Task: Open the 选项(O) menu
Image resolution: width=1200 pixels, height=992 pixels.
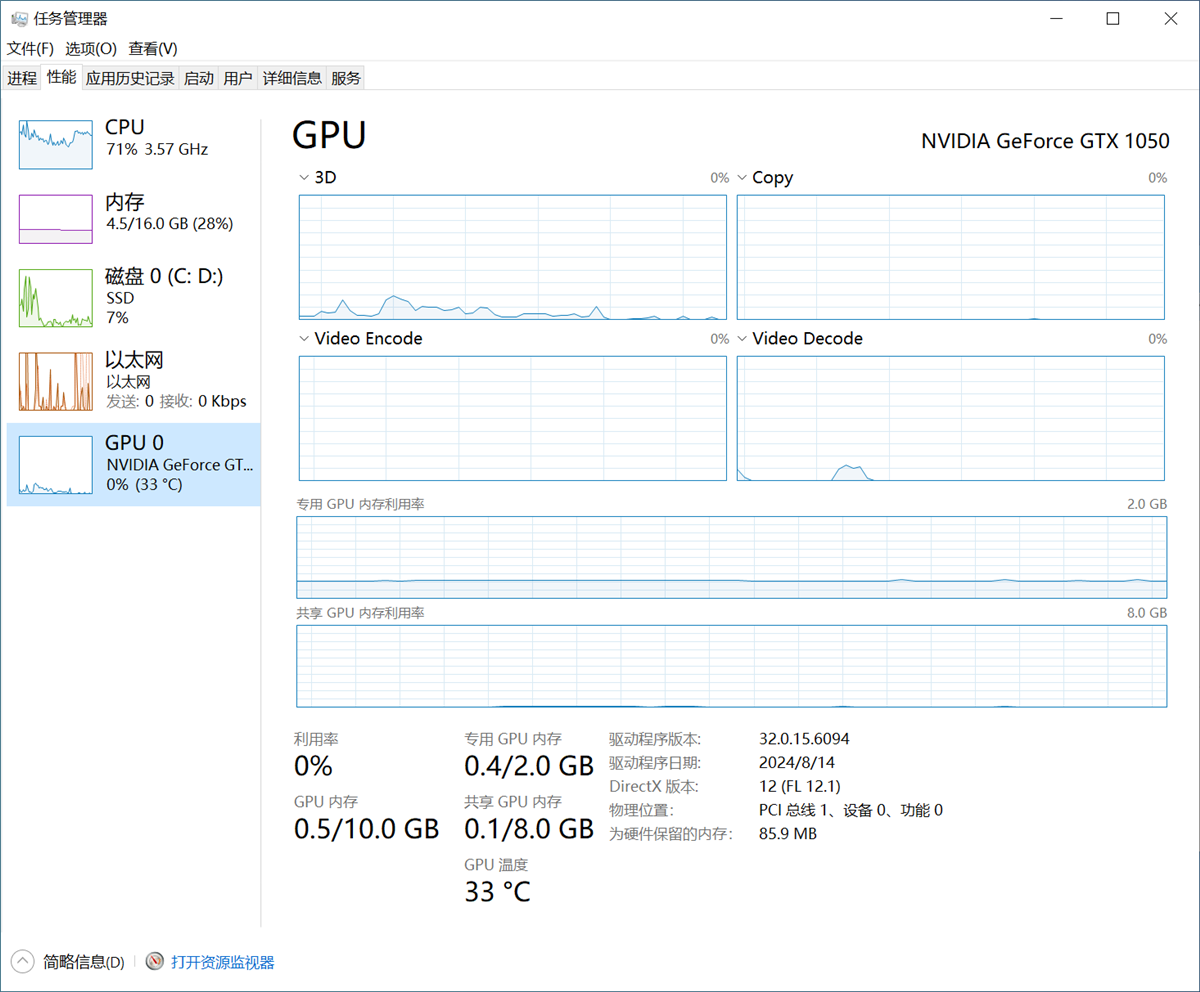Action: click(x=91, y=48)
